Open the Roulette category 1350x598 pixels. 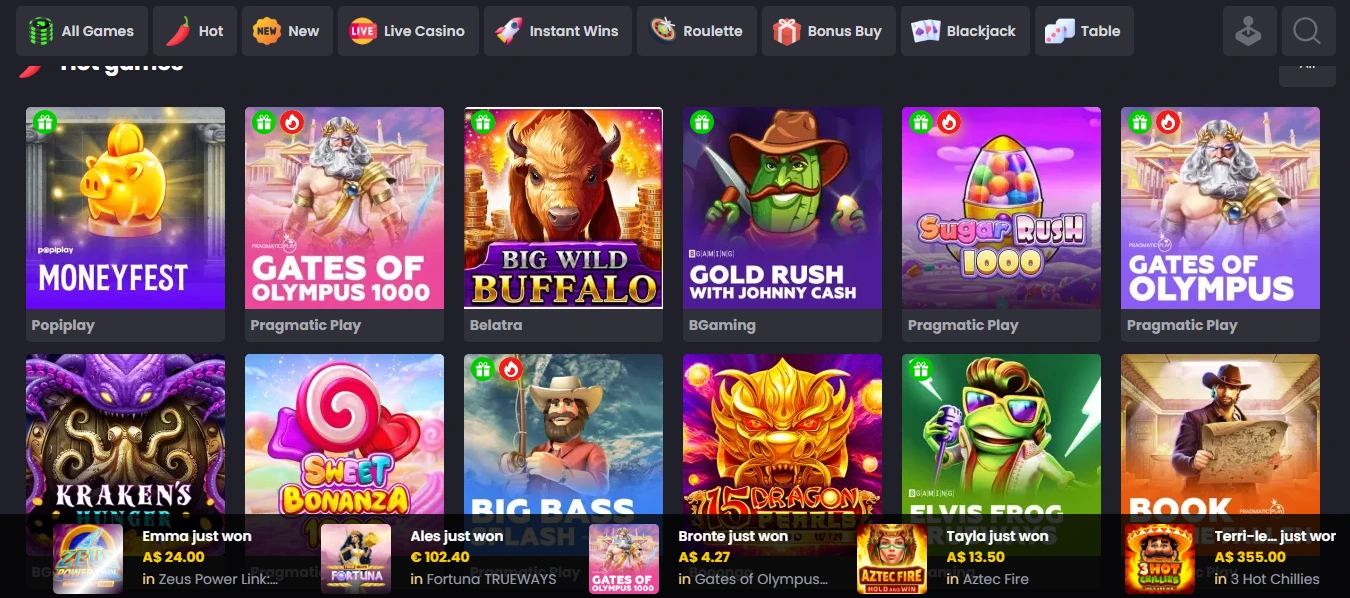[697, 31]
